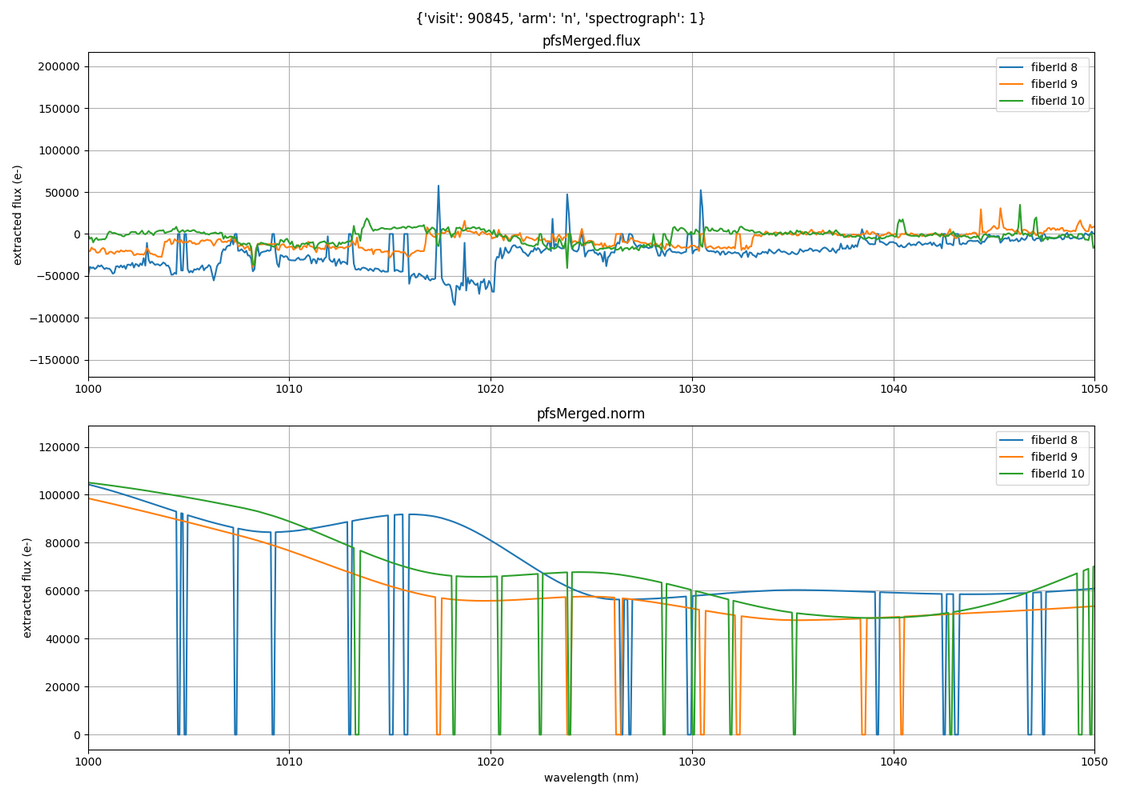Select fiberId 10 label in the pfsMerged.flux legend
This screenshot has height=798, width=1142.
1057,101
